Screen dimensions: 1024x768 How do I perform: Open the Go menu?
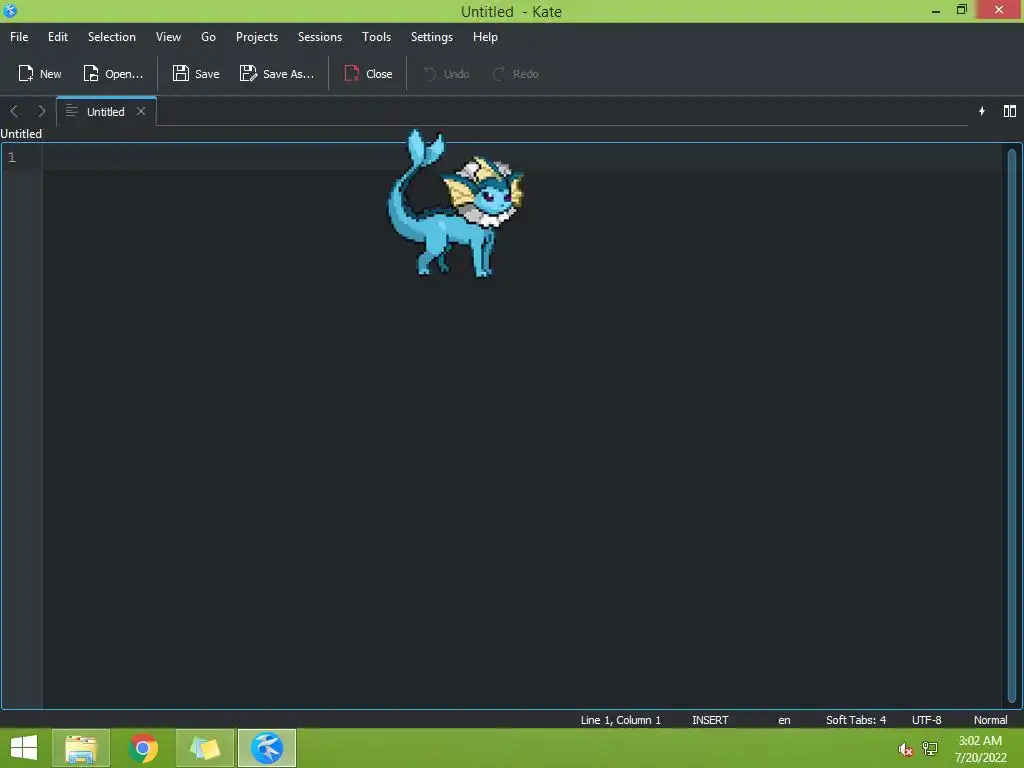(208, 37)
